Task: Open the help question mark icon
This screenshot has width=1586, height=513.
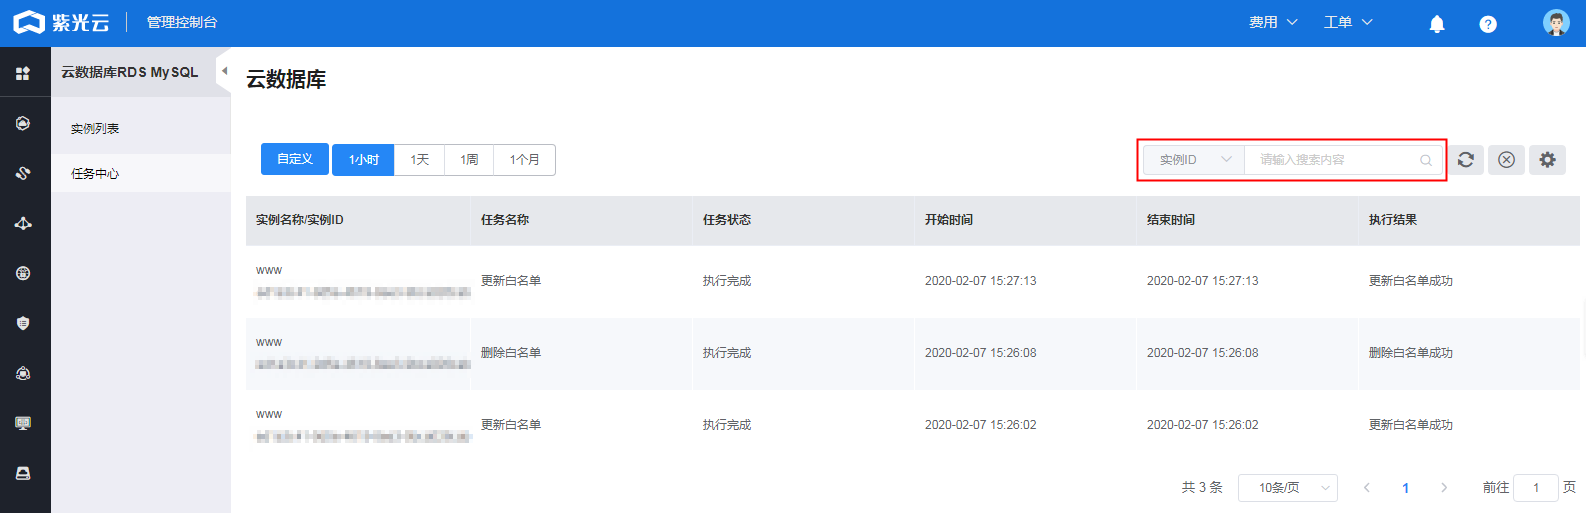Action: (x=1488, y=24)
